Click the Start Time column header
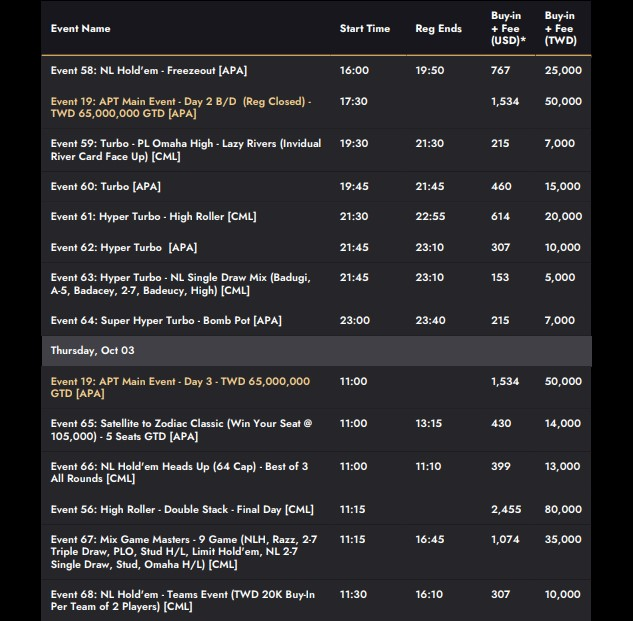The image size is (633, 621). click(365, 29)
